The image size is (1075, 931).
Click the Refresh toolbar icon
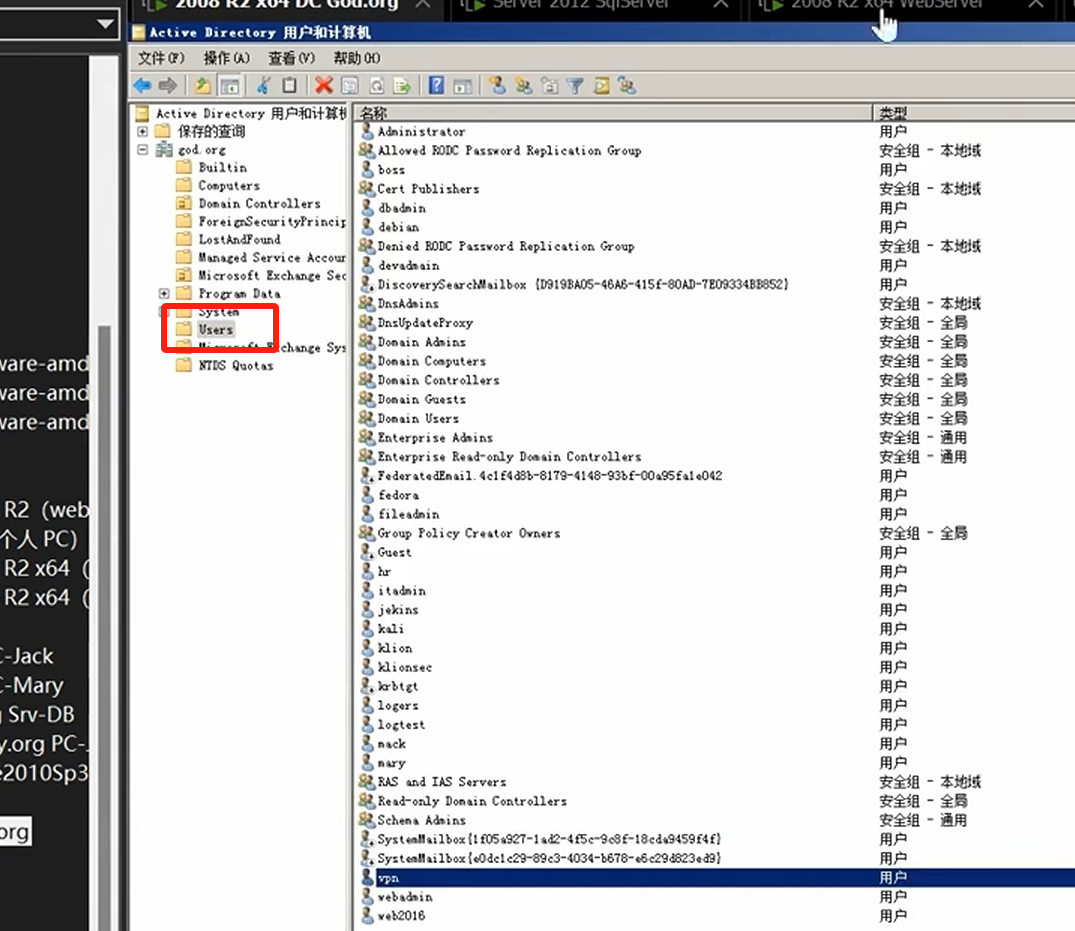click(x=376, y=86)
